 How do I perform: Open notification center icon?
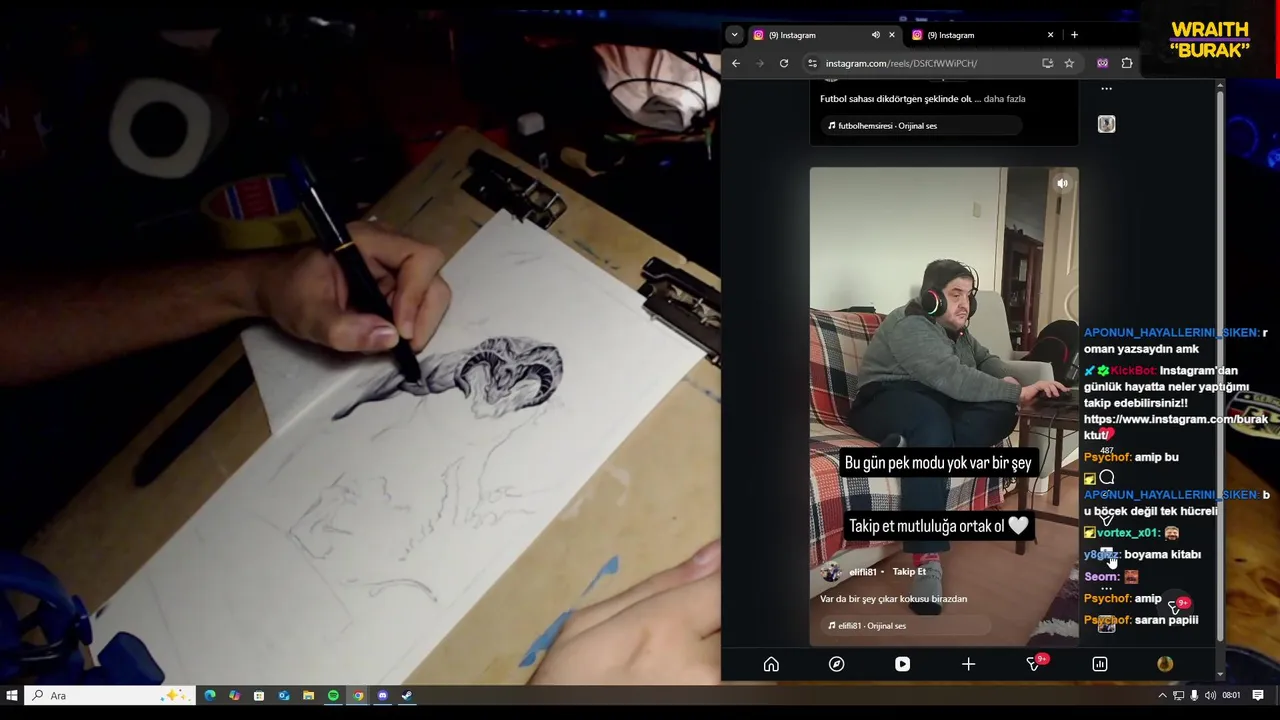1258,695
